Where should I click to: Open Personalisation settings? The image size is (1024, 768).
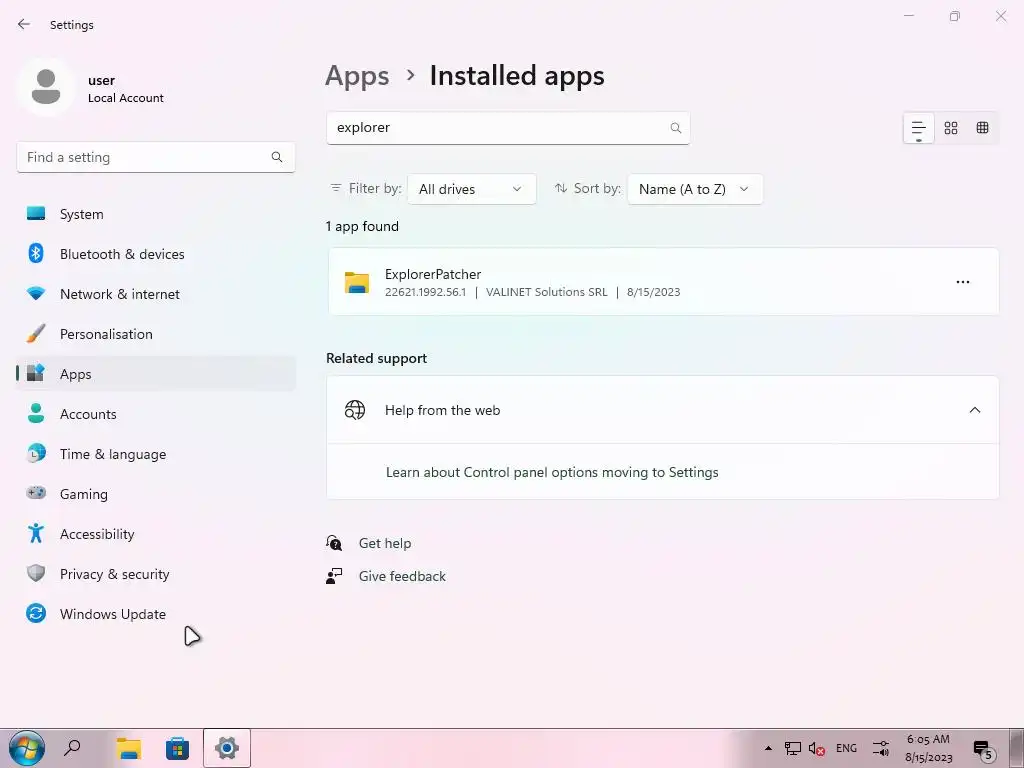(x=155, y=334)
